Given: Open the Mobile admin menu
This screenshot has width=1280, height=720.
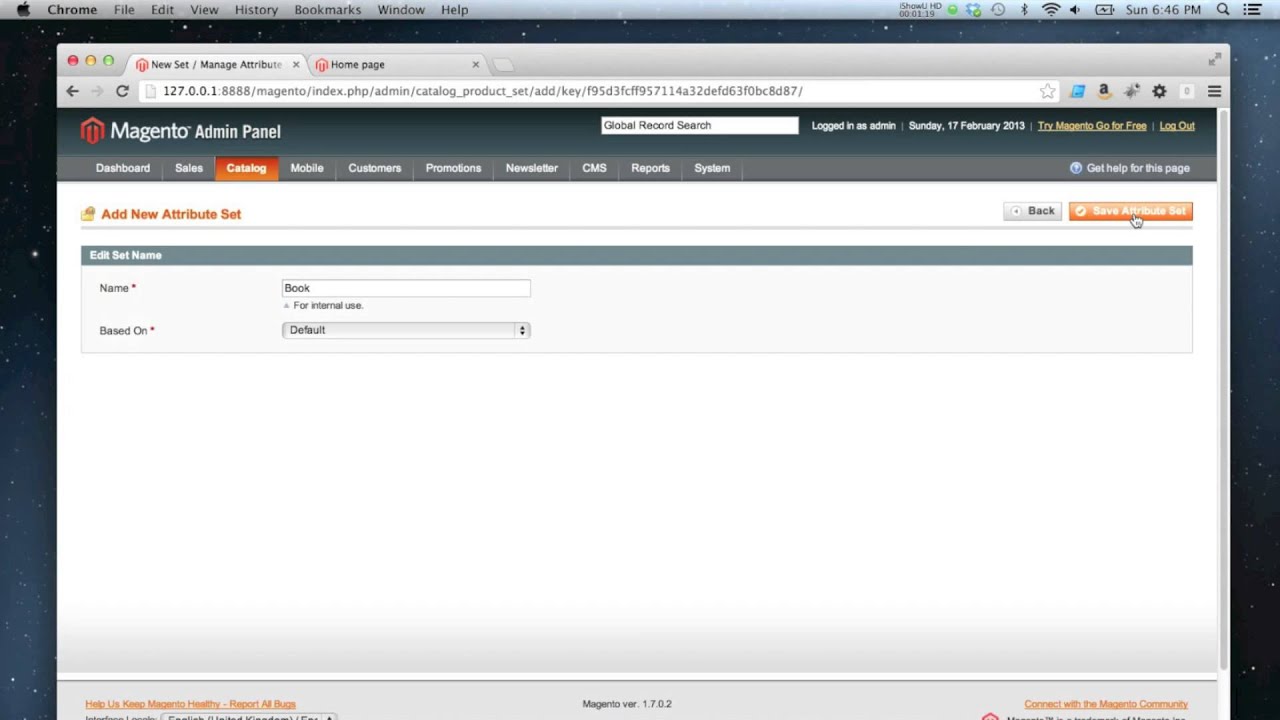Looking at the screenshot, I should pos(307,168).
